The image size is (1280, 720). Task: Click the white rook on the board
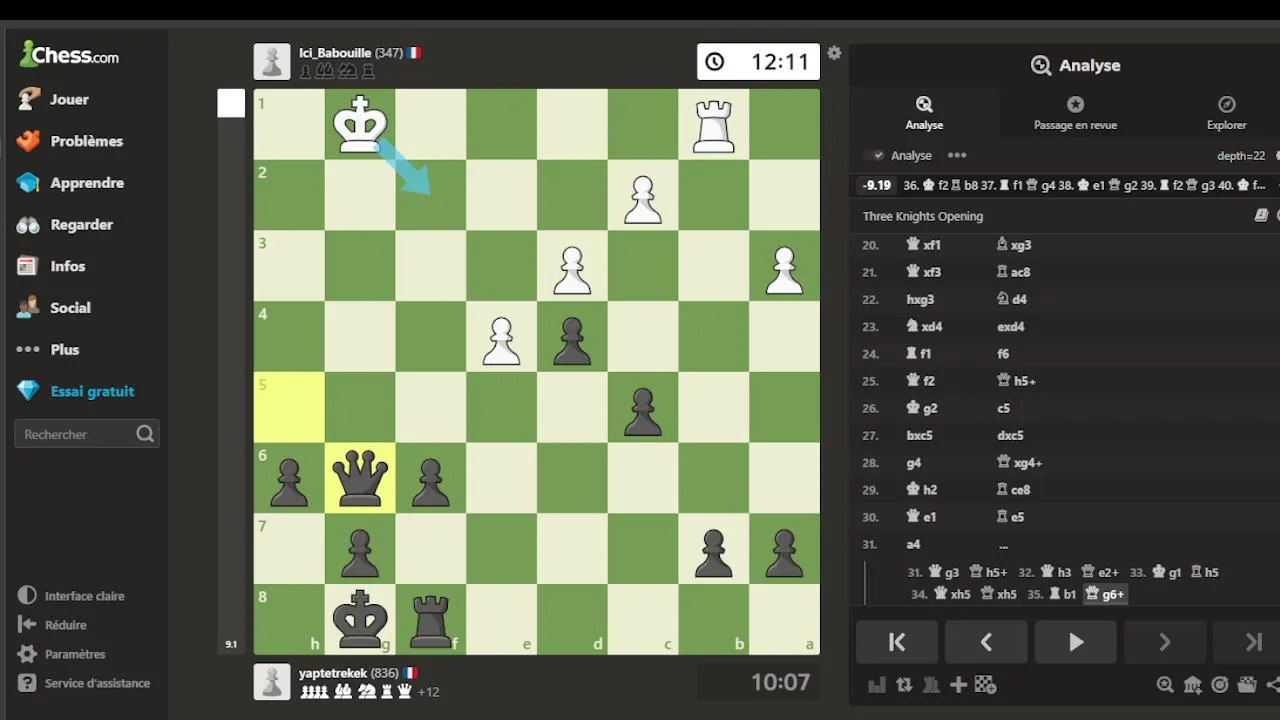pos(714,125)
